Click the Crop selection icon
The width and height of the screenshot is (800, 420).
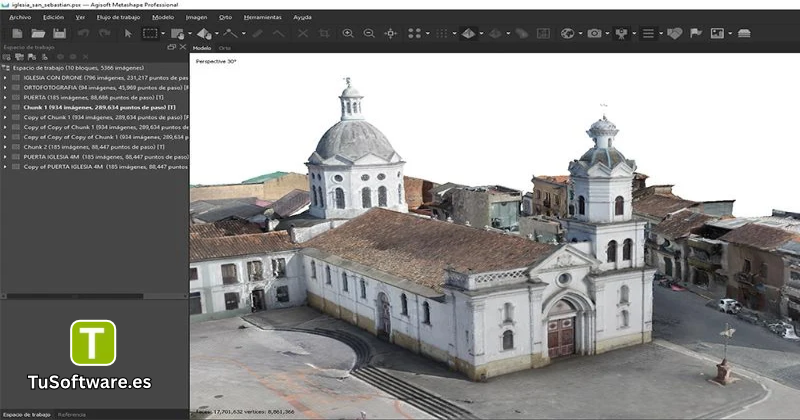click(324, 33)
